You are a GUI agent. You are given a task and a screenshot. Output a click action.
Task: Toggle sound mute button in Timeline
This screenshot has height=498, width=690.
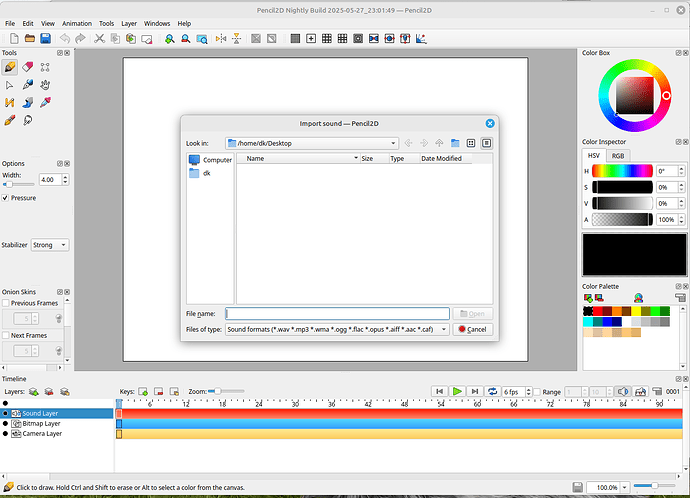[623, 392]
